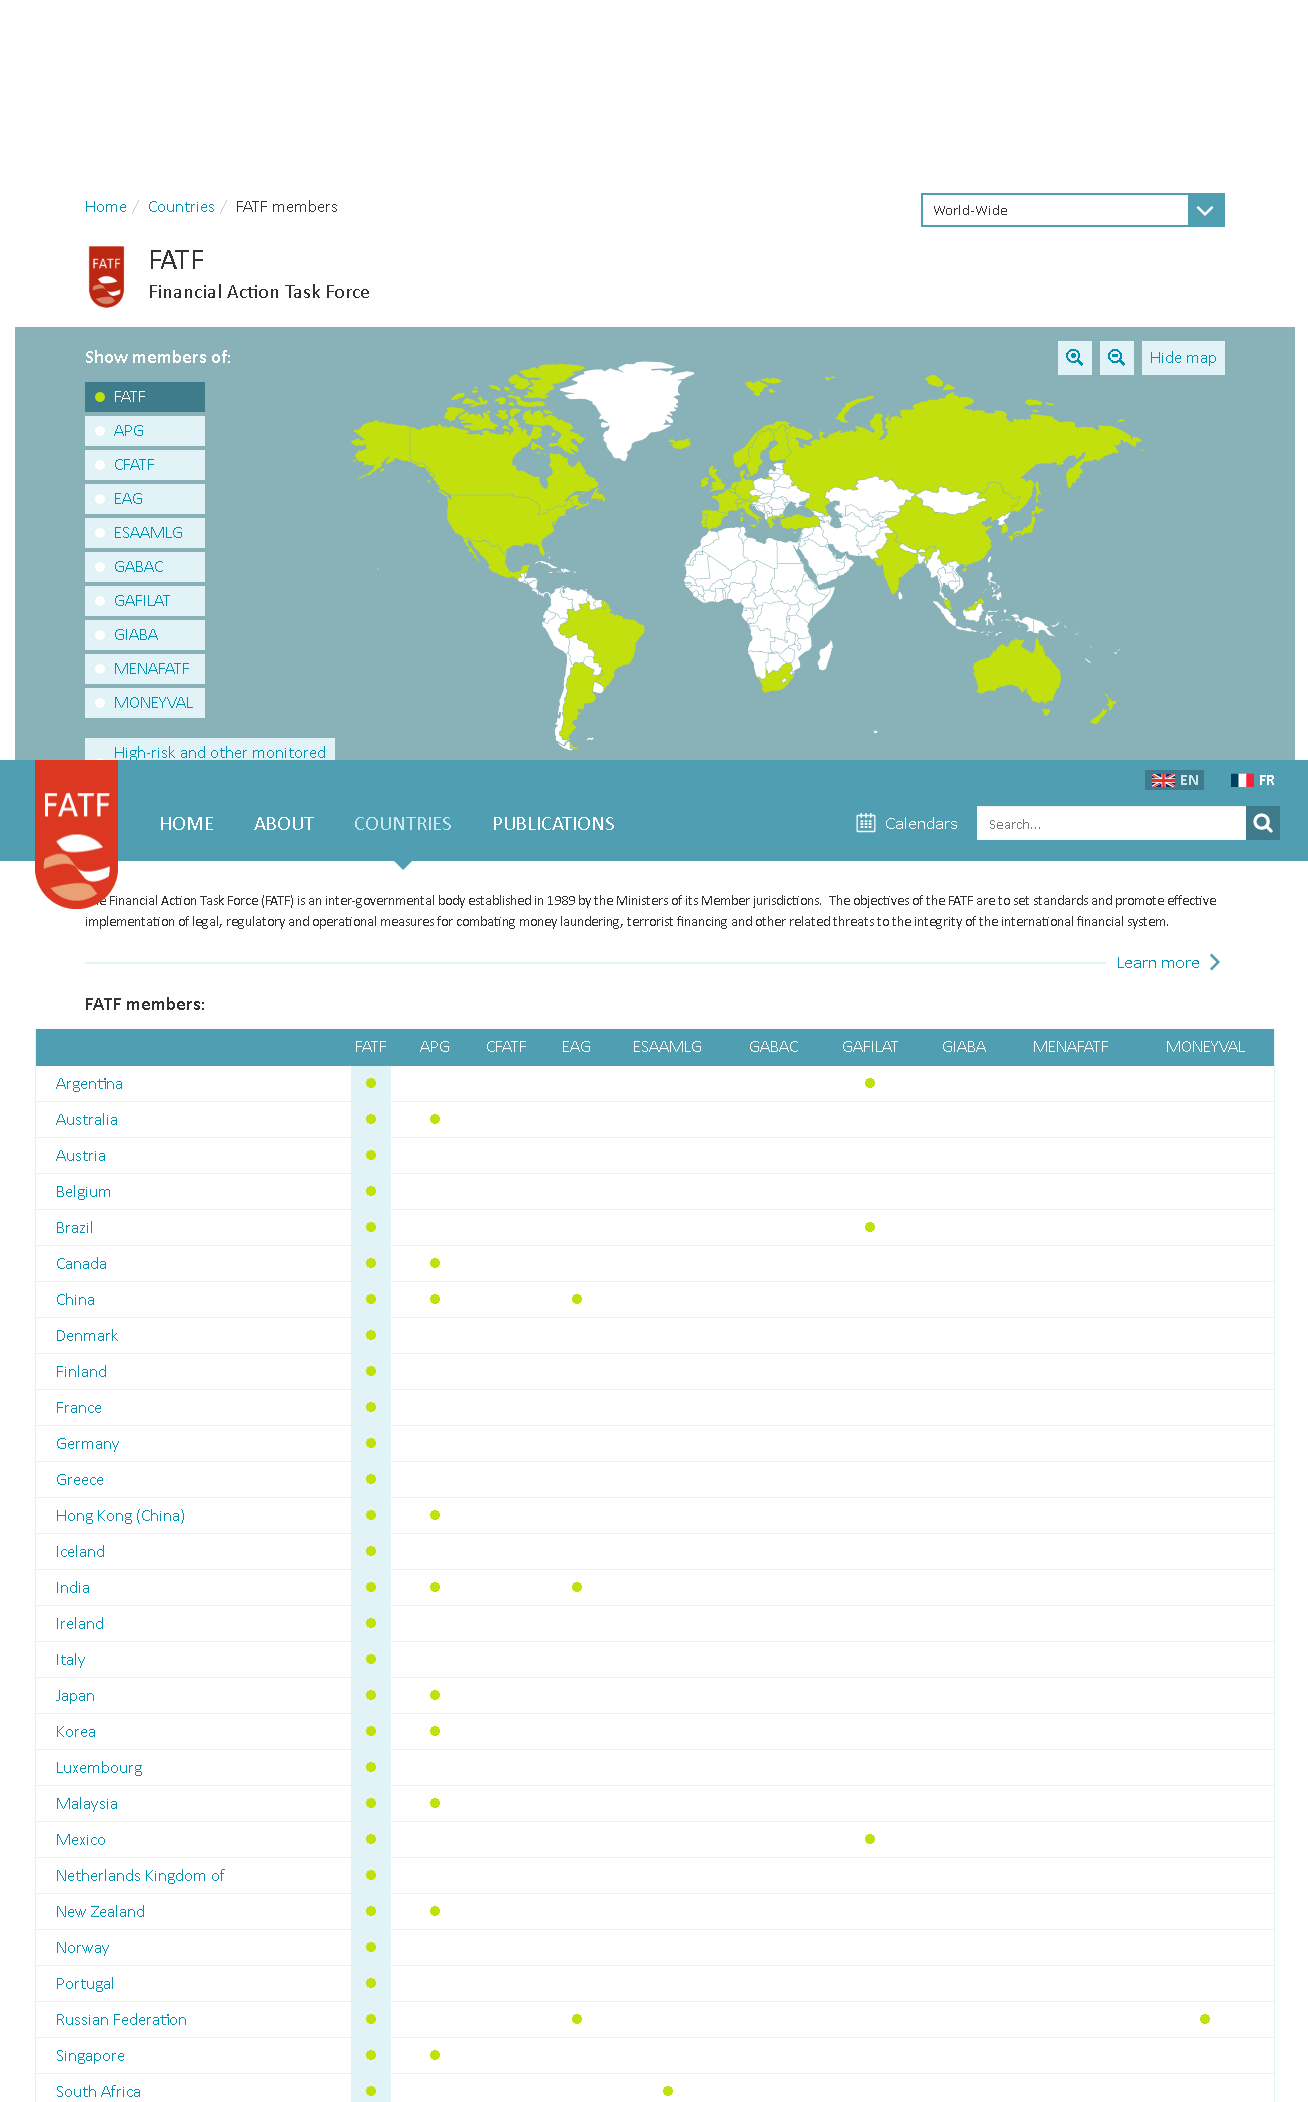Select EAG members option
This screenshot has height=2102, width=1308.
(x=145, y=499)
